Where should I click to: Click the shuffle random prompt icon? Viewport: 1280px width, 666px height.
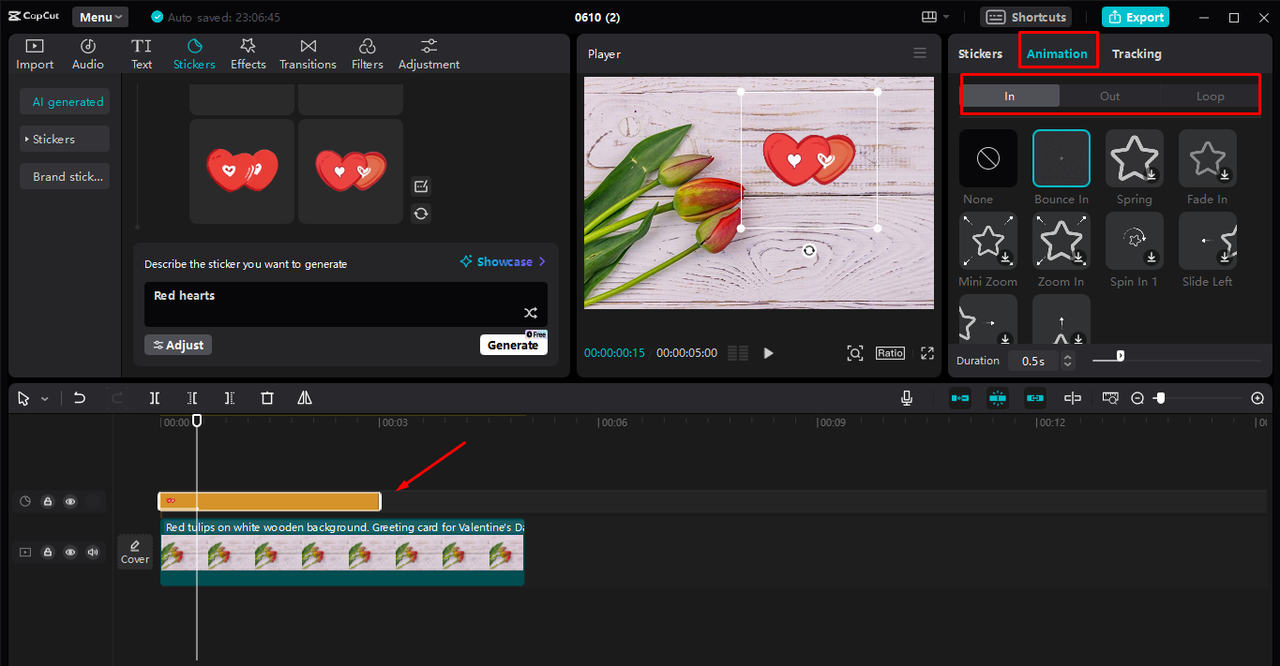531,313
